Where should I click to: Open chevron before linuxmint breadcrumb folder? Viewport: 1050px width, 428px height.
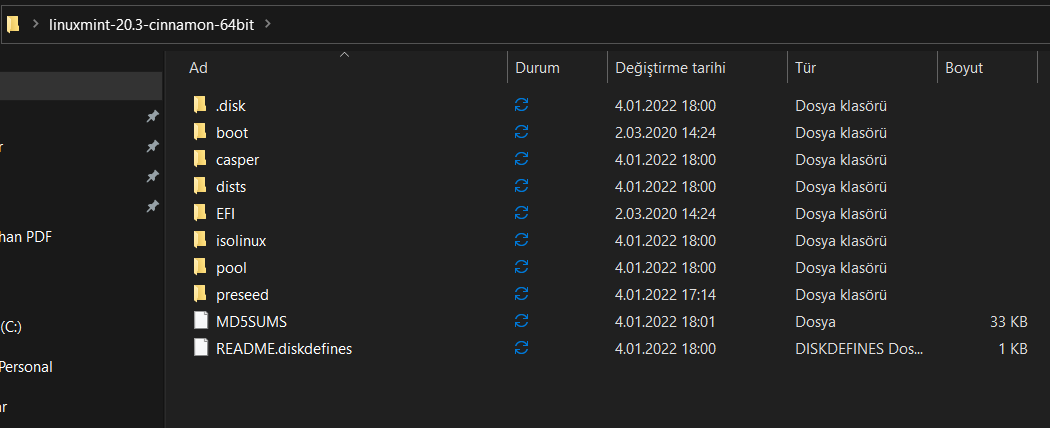pos(36,24)
